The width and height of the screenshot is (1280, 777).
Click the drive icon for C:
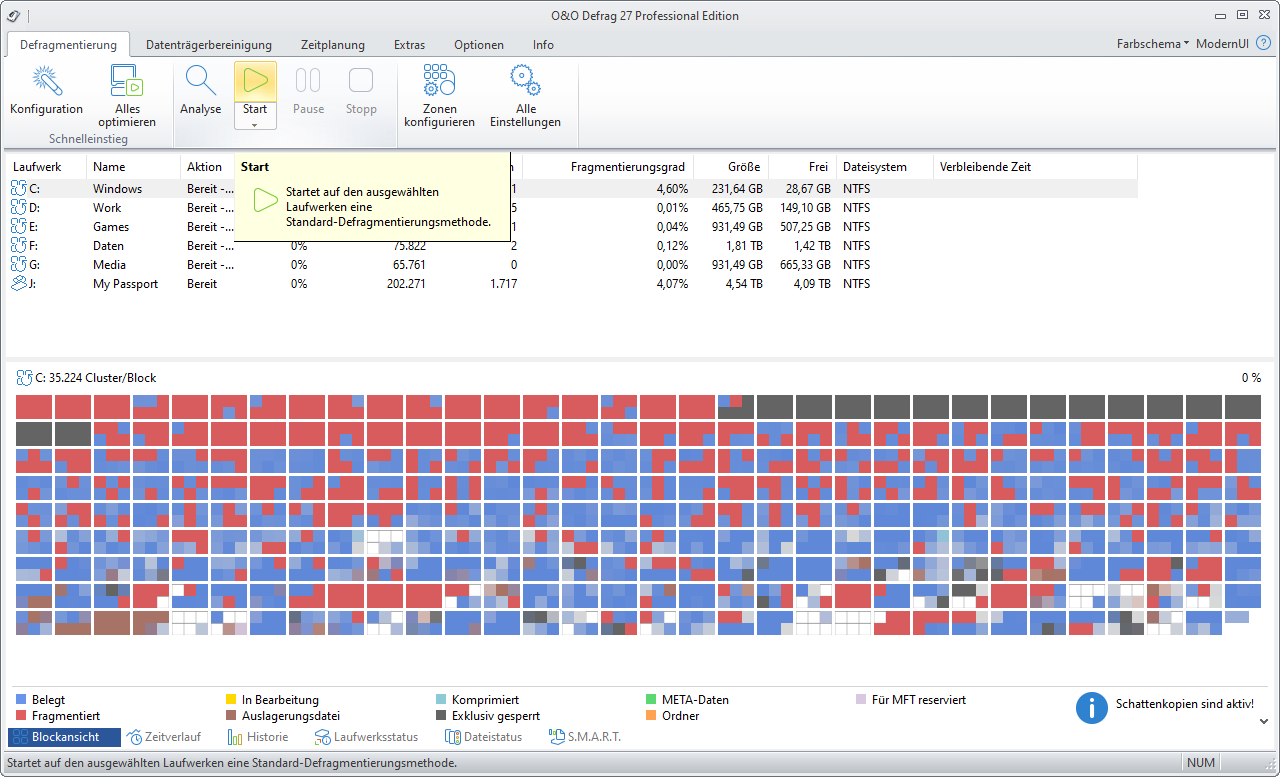(20, 188)
